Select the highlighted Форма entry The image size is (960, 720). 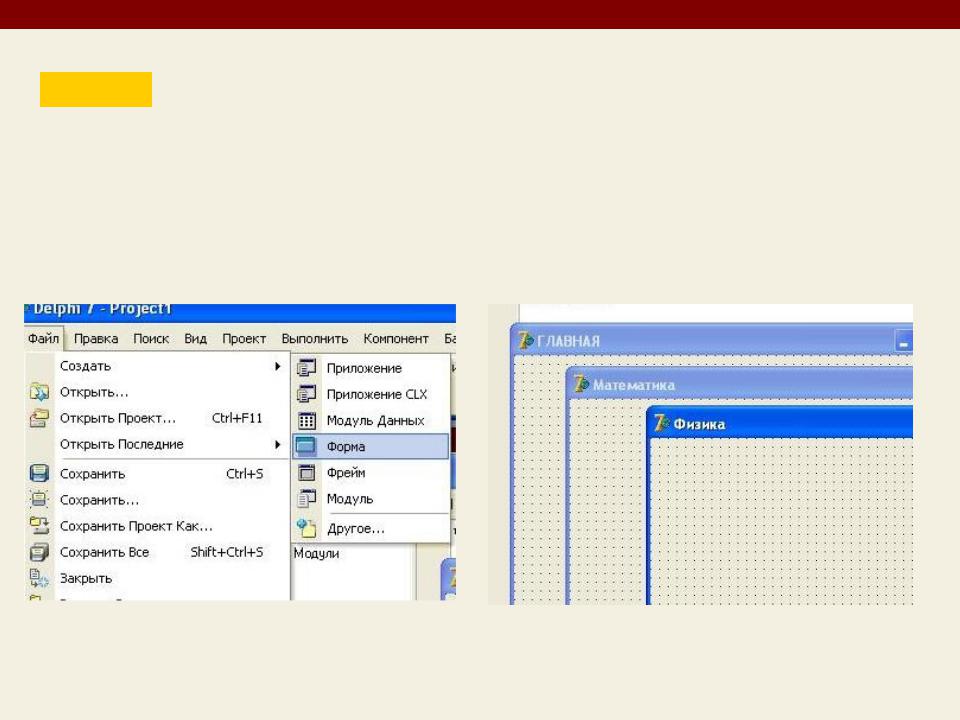pos(371,446)
